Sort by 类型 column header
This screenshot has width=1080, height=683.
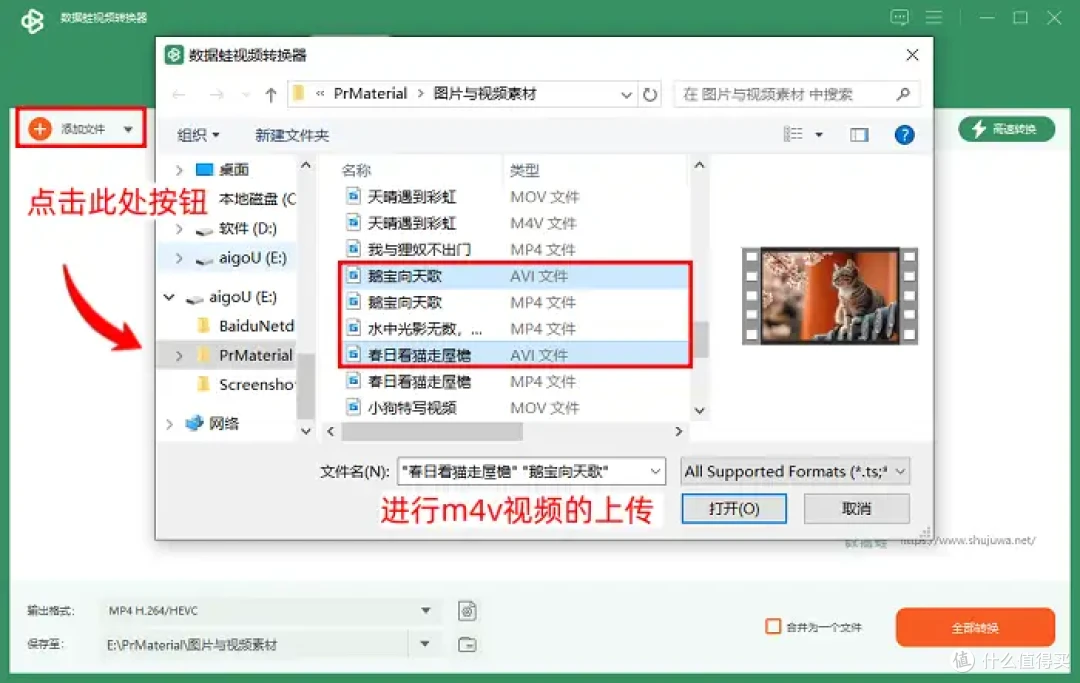524,170
